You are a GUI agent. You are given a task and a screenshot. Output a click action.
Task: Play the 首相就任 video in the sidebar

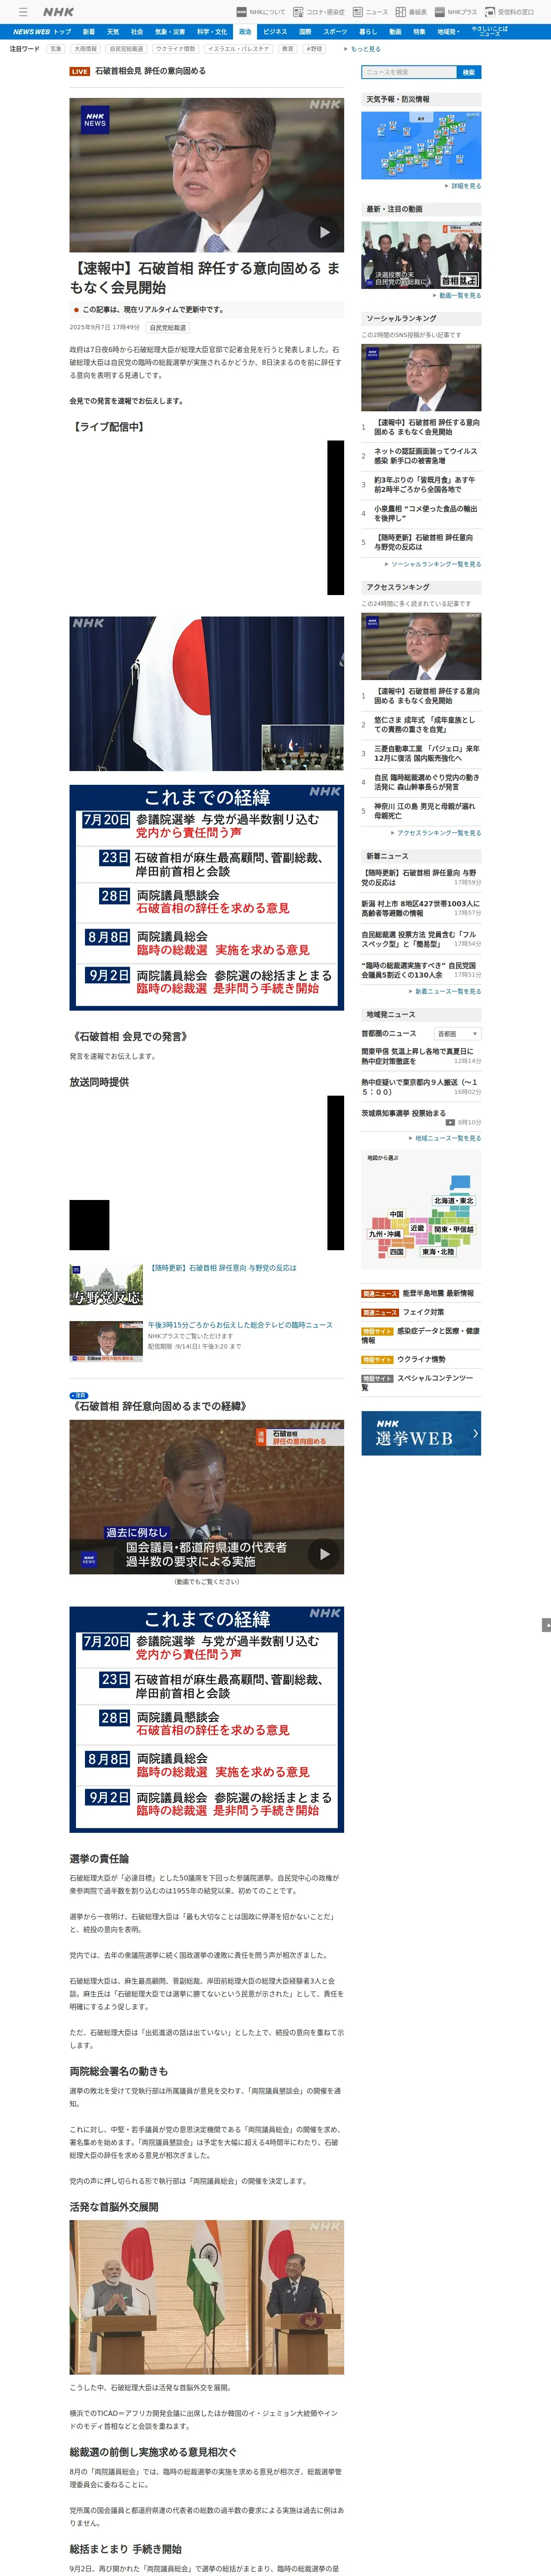pyautogui.click(x=421, y=255)
